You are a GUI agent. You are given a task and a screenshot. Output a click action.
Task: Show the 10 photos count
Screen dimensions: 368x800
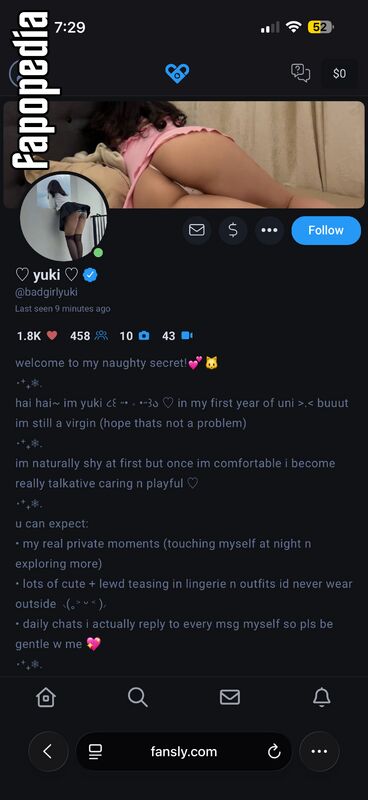click(135, 336)
